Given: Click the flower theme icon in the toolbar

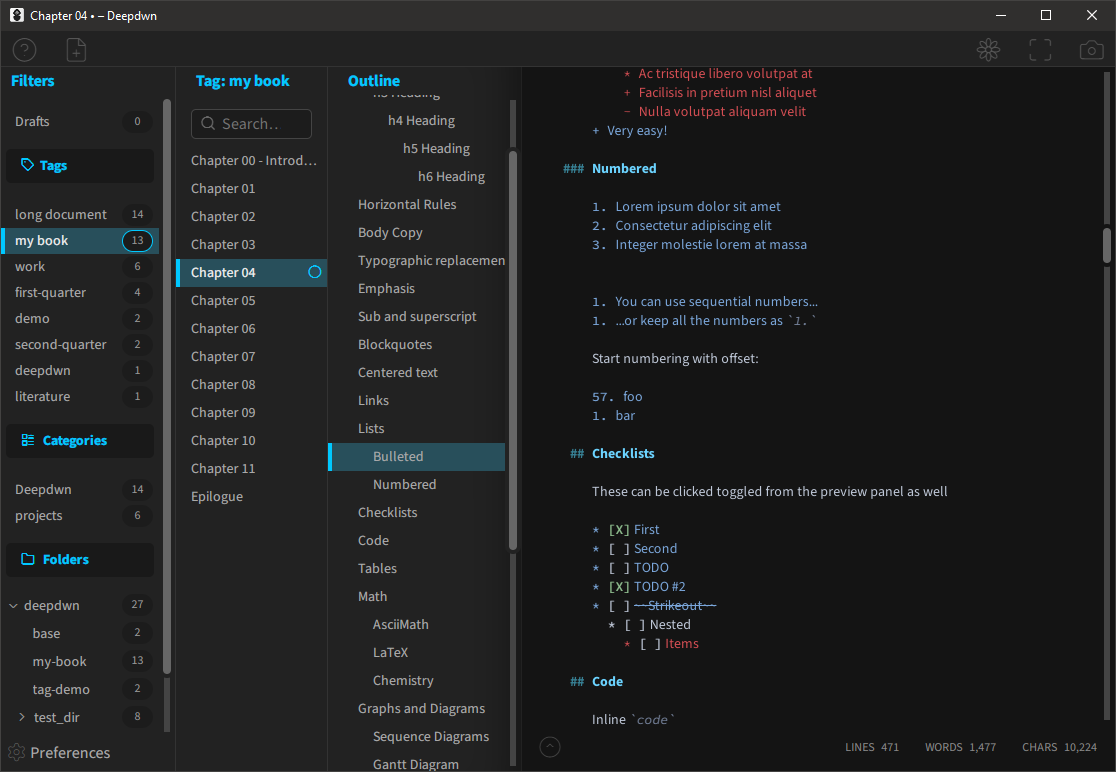Looking at the screenshot, I should point(988,49).
